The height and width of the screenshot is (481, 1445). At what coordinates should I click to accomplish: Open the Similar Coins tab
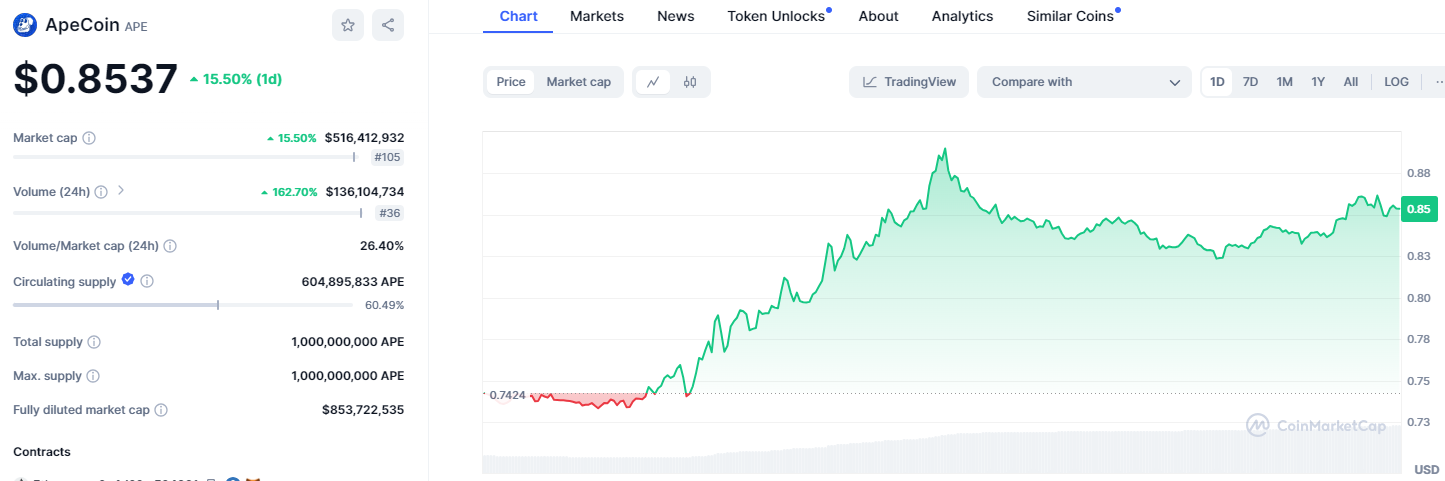click(x=1071, y=16)
